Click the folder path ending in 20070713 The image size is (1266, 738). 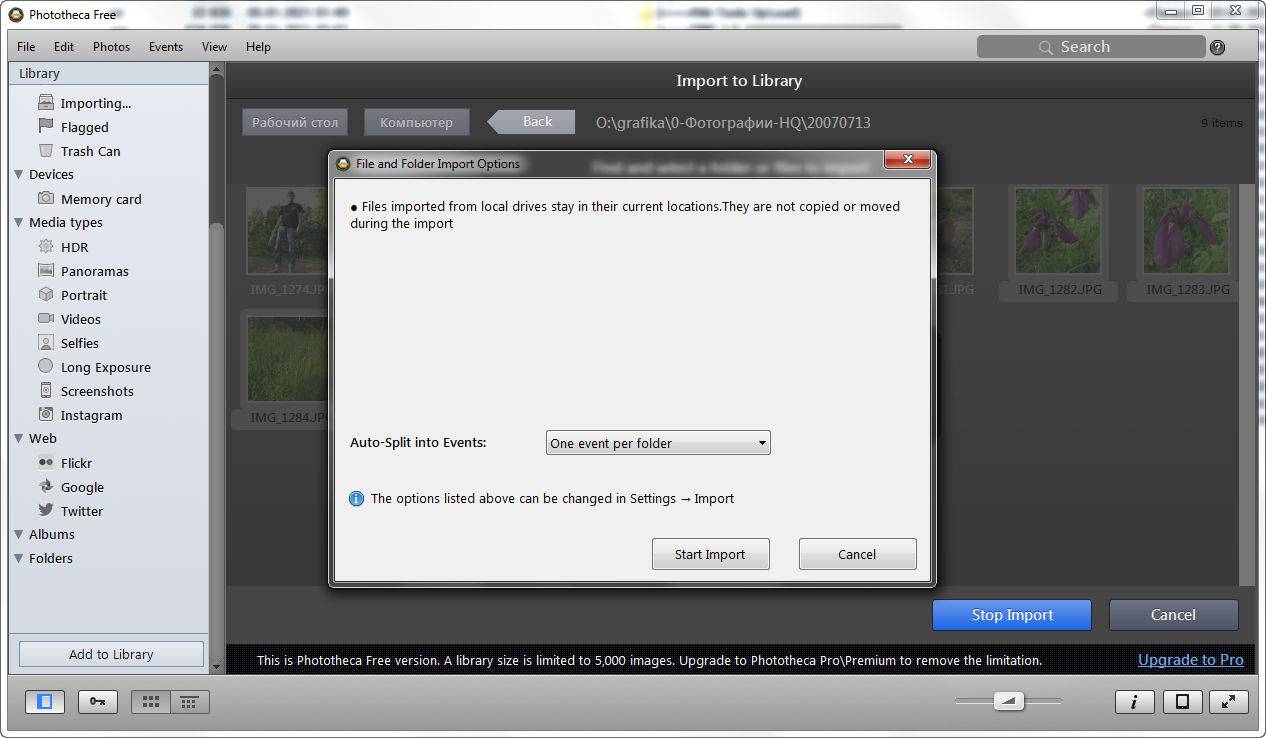coord(733,122)
